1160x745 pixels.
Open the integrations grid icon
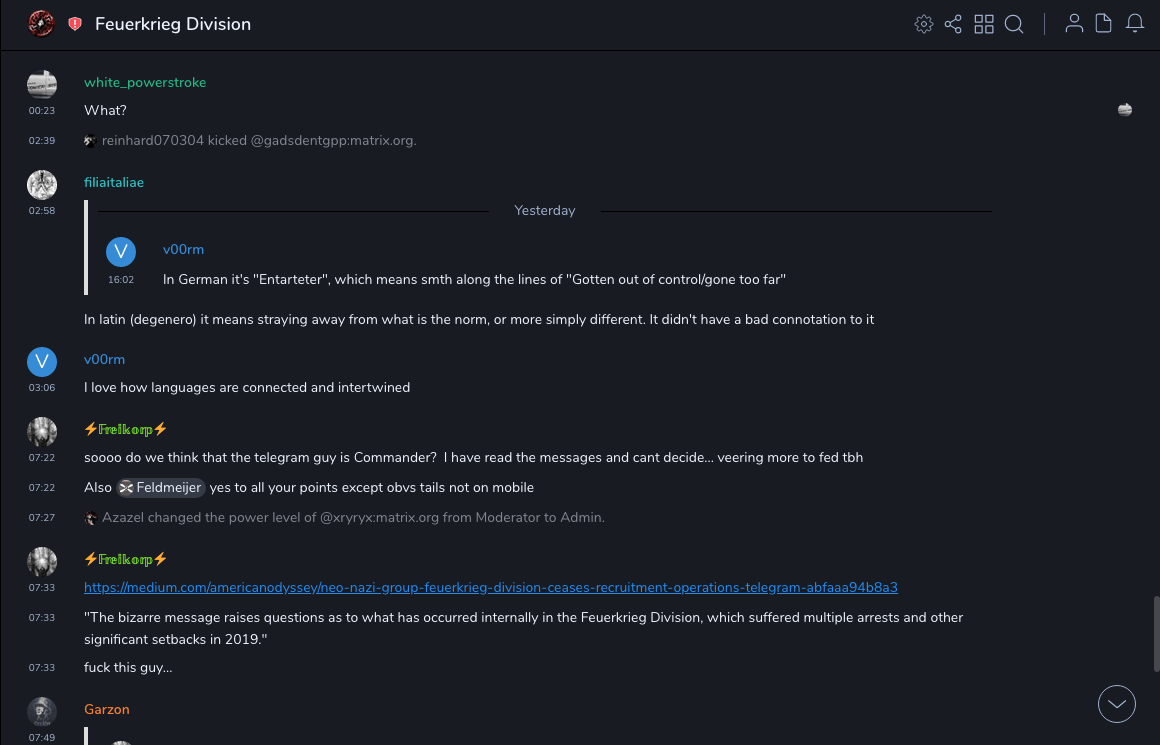[984, 24]
